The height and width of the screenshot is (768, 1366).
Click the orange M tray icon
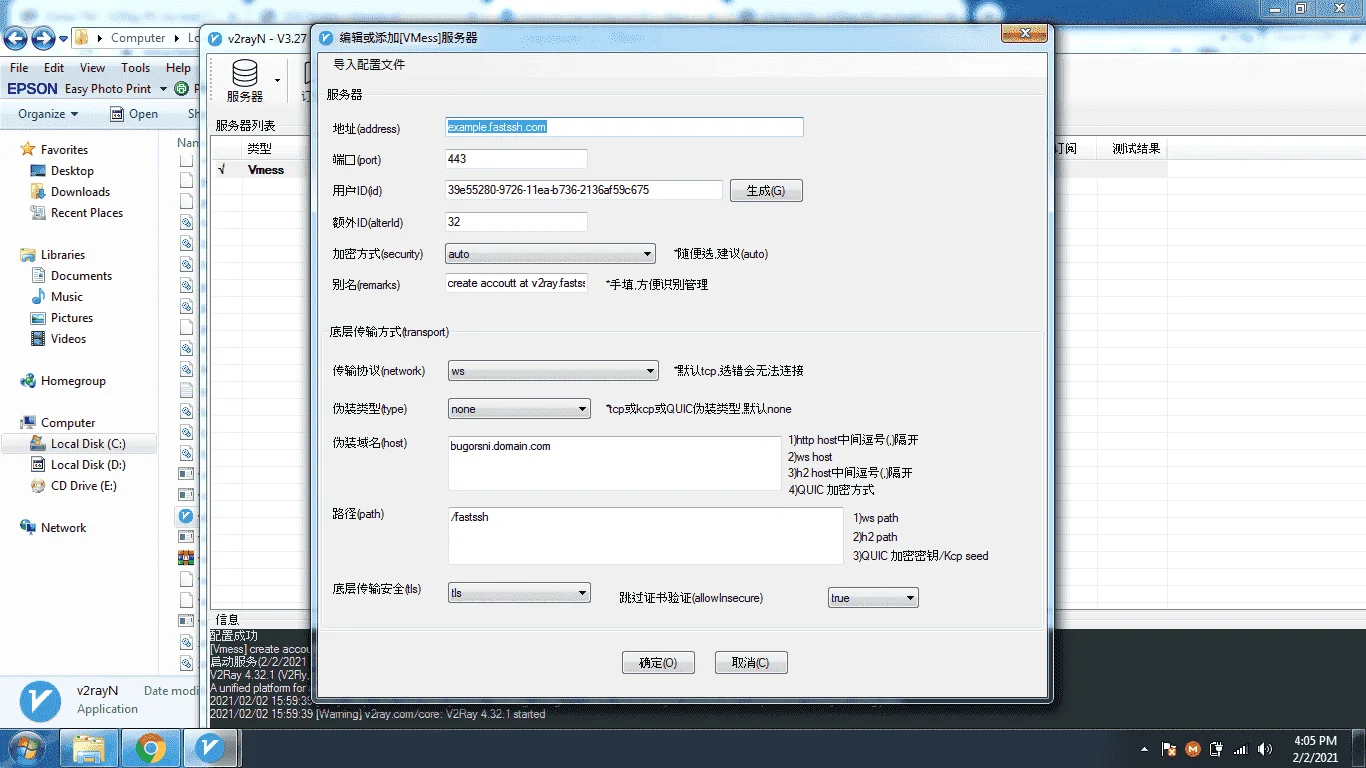pos(1192,749)
